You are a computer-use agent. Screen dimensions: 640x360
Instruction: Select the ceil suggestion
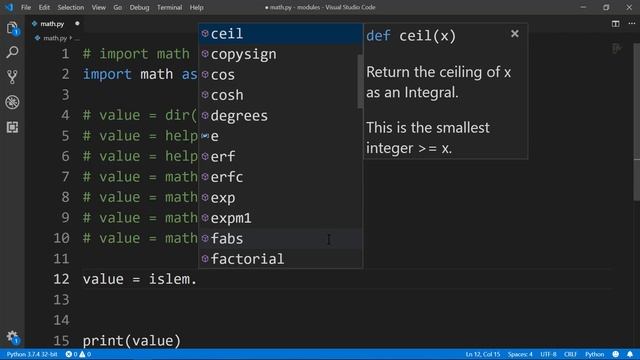[x=280, y=34]
